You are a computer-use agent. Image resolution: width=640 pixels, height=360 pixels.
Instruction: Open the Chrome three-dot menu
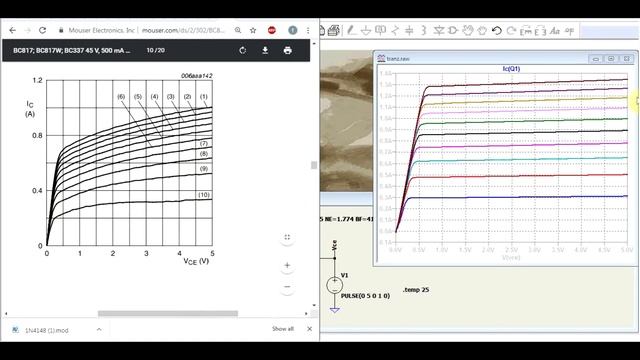[x=308, y=30]
